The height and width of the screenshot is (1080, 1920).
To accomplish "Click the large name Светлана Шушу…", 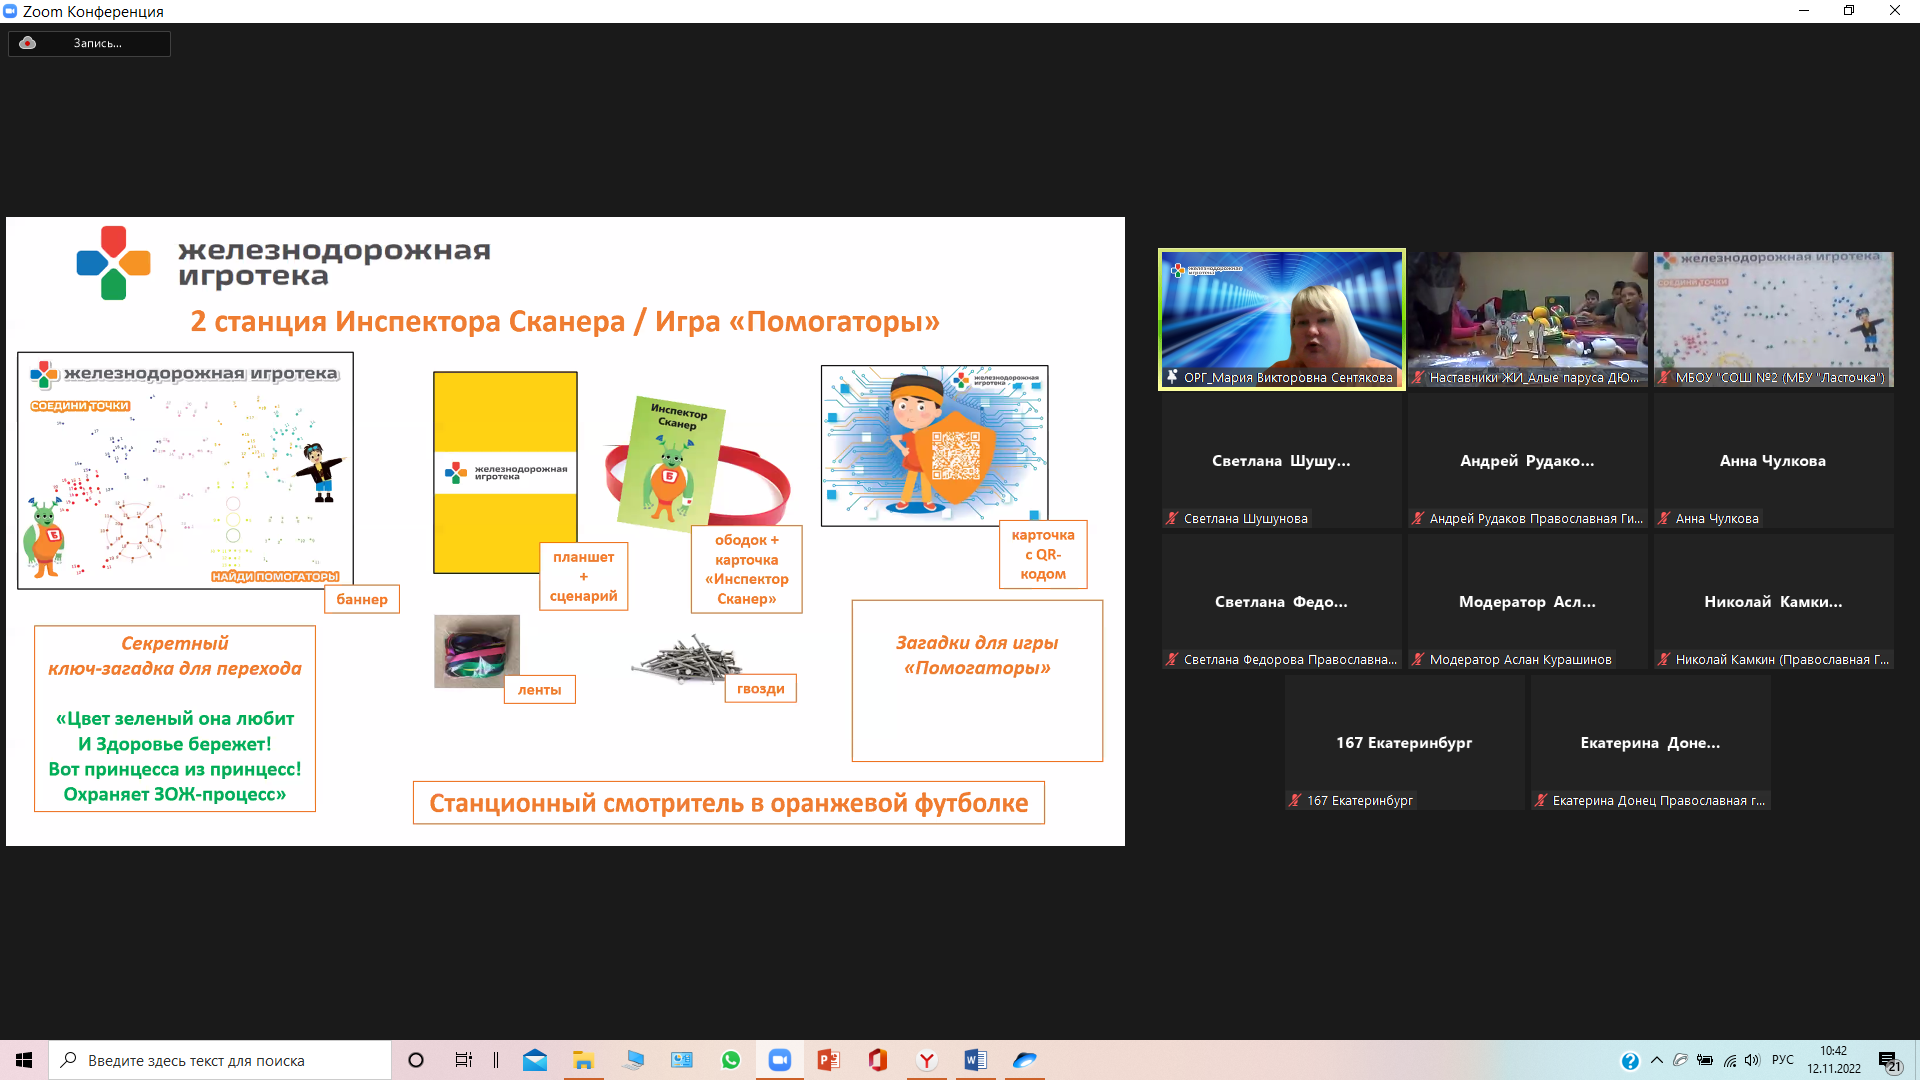I will point(1281,461).
